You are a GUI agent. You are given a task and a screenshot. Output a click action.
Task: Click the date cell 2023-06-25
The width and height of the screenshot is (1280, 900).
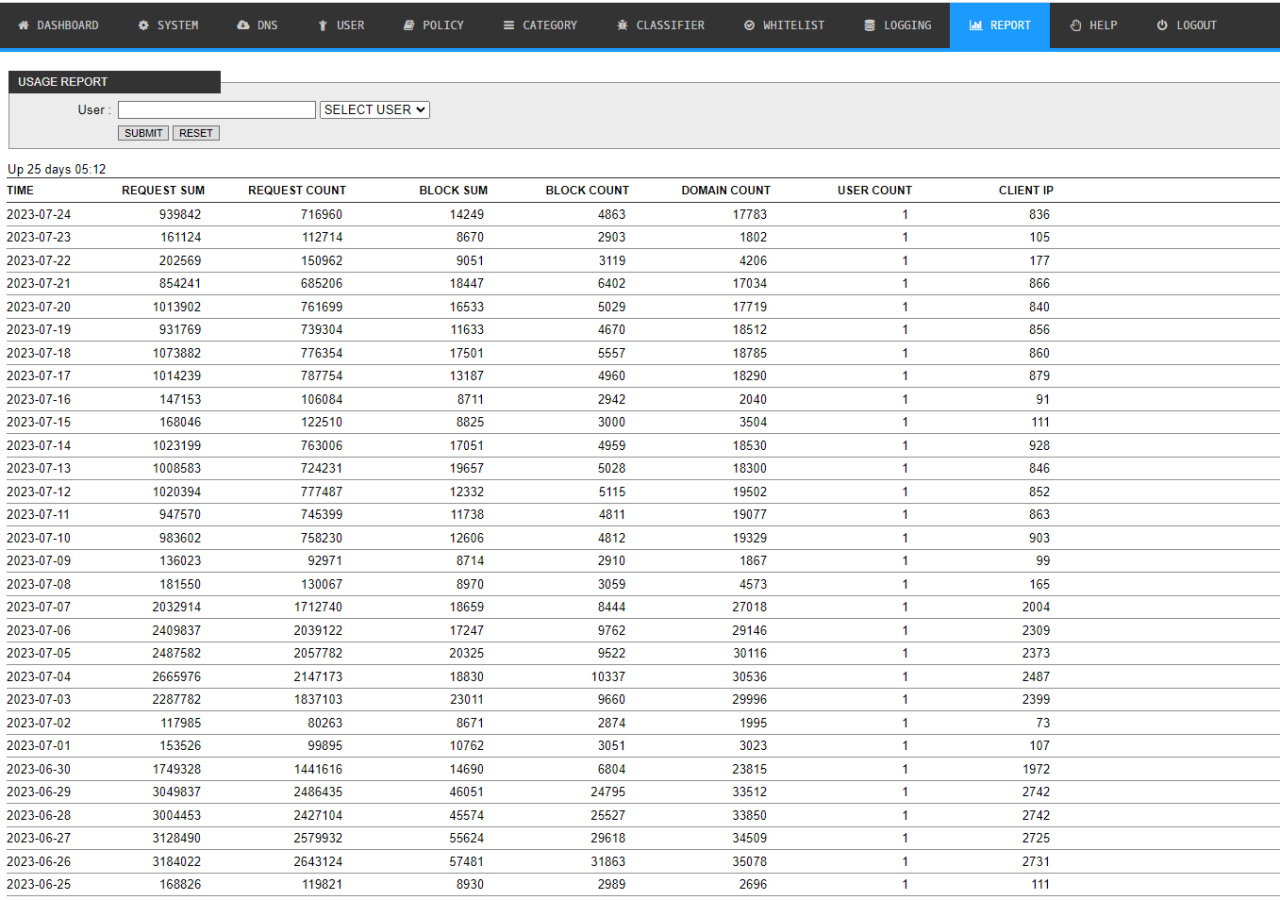tap(39, 884)
